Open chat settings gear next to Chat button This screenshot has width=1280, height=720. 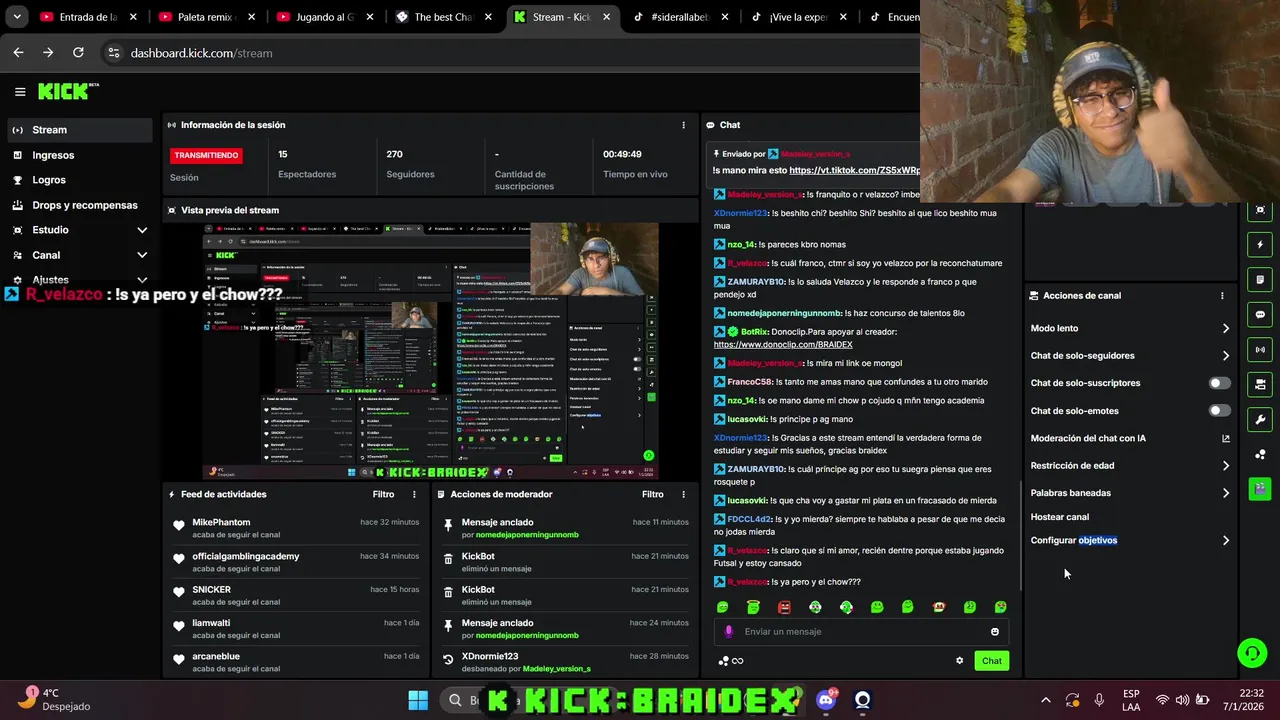[960, 660]
